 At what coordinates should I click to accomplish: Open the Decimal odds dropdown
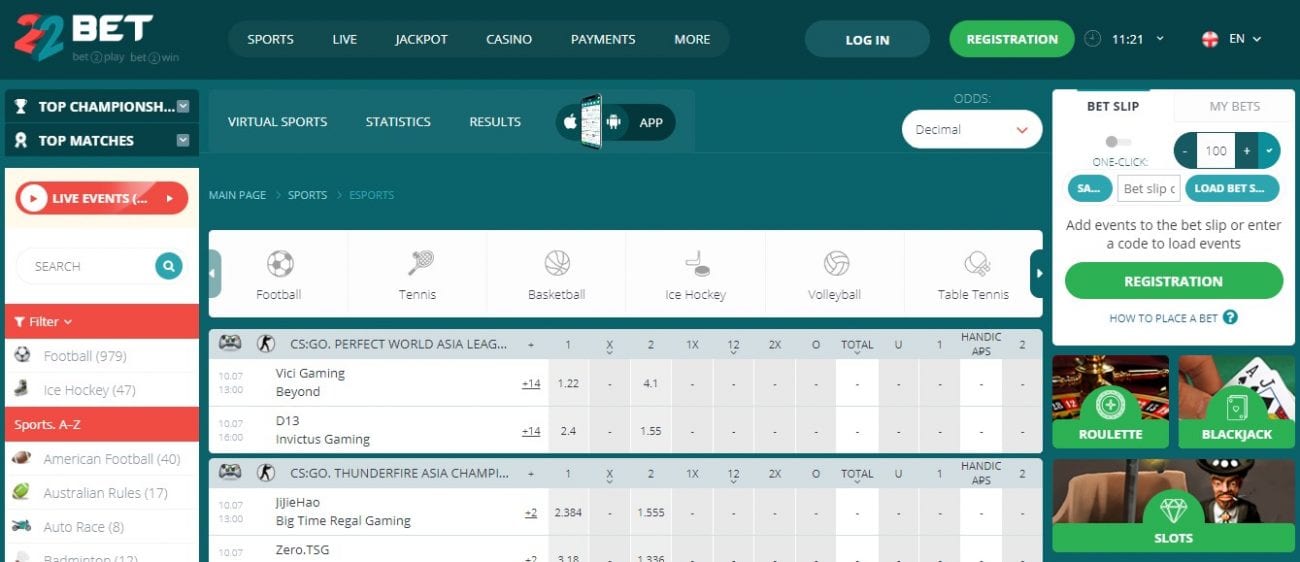coord(972,129)
